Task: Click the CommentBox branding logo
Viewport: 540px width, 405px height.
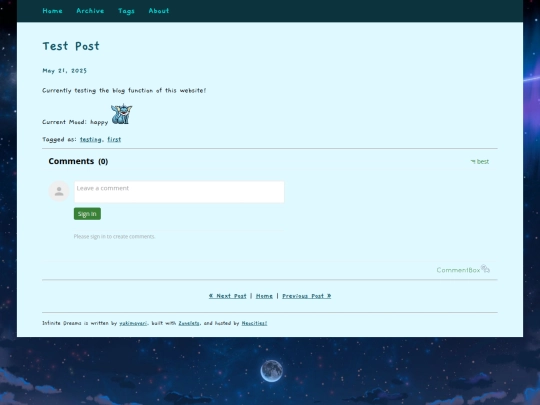Action: (463, 269)
